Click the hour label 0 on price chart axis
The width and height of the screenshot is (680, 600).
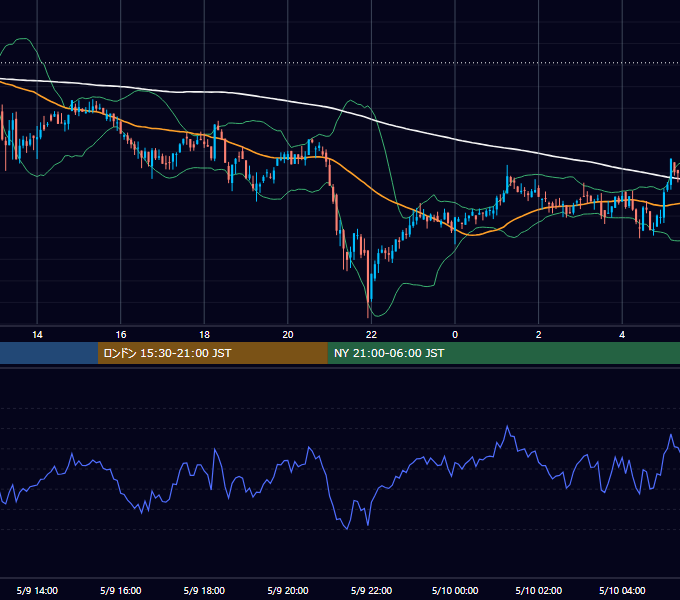pos(455,335)
